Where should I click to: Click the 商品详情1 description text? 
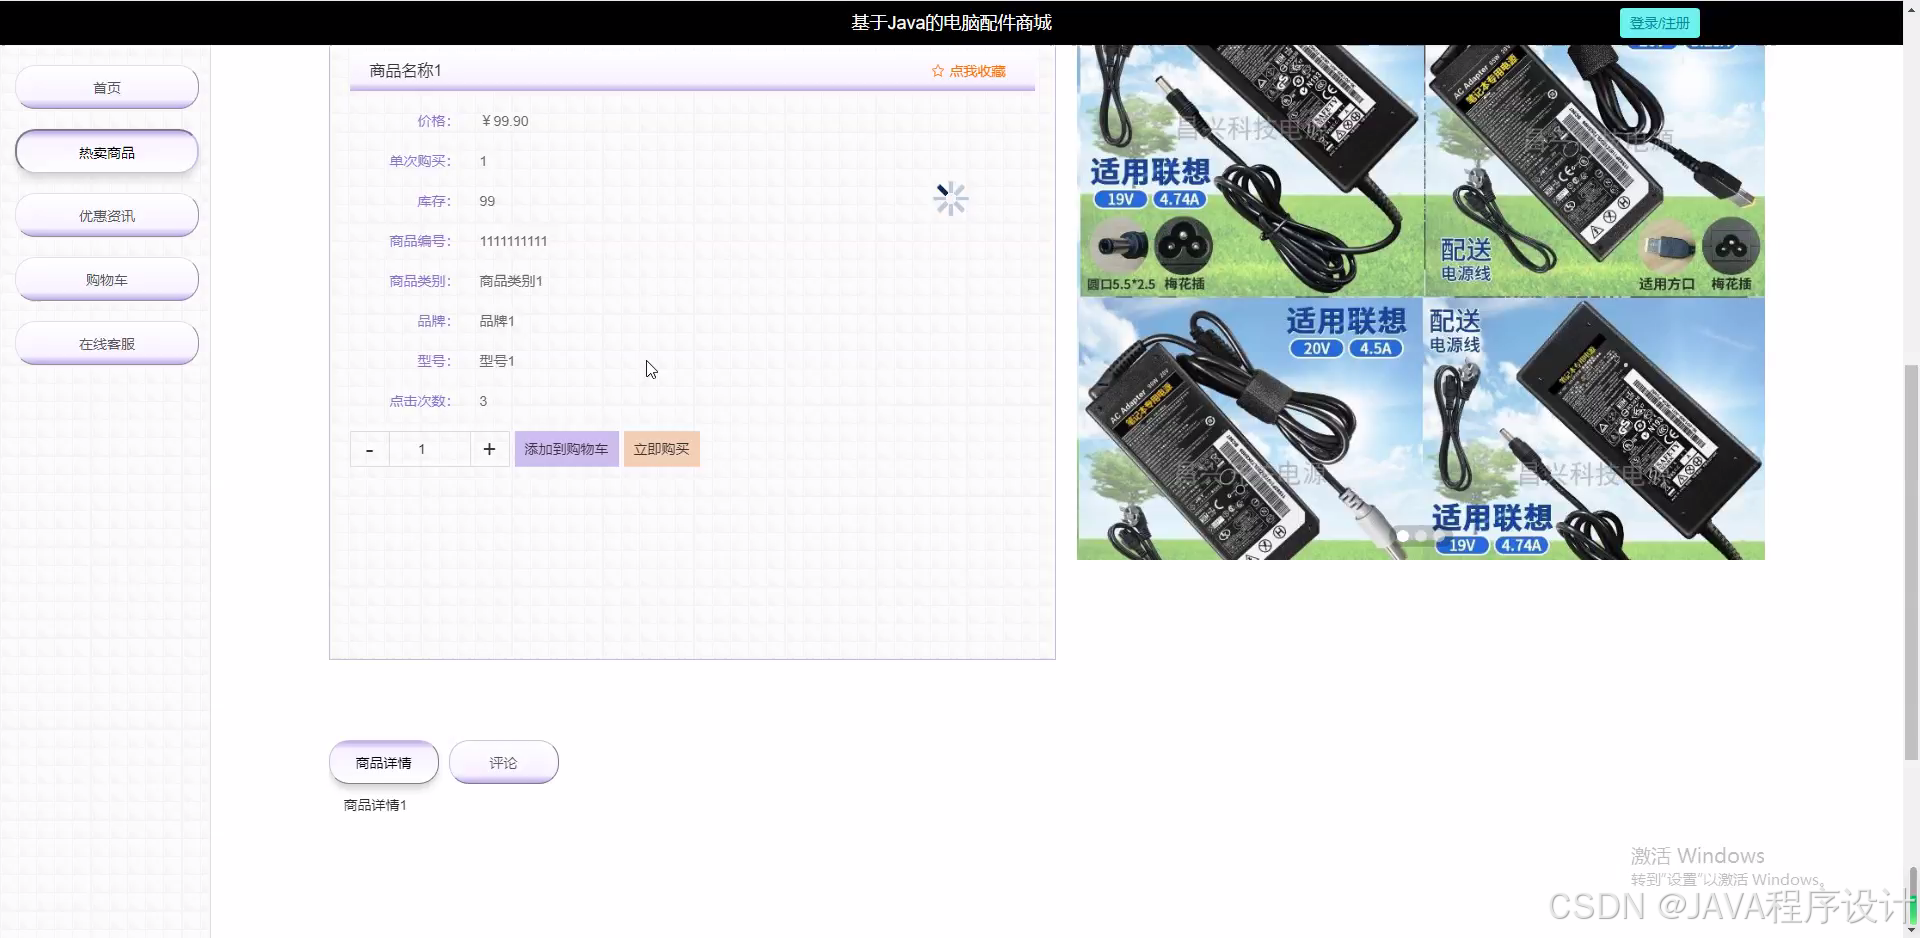coord(375,805)
